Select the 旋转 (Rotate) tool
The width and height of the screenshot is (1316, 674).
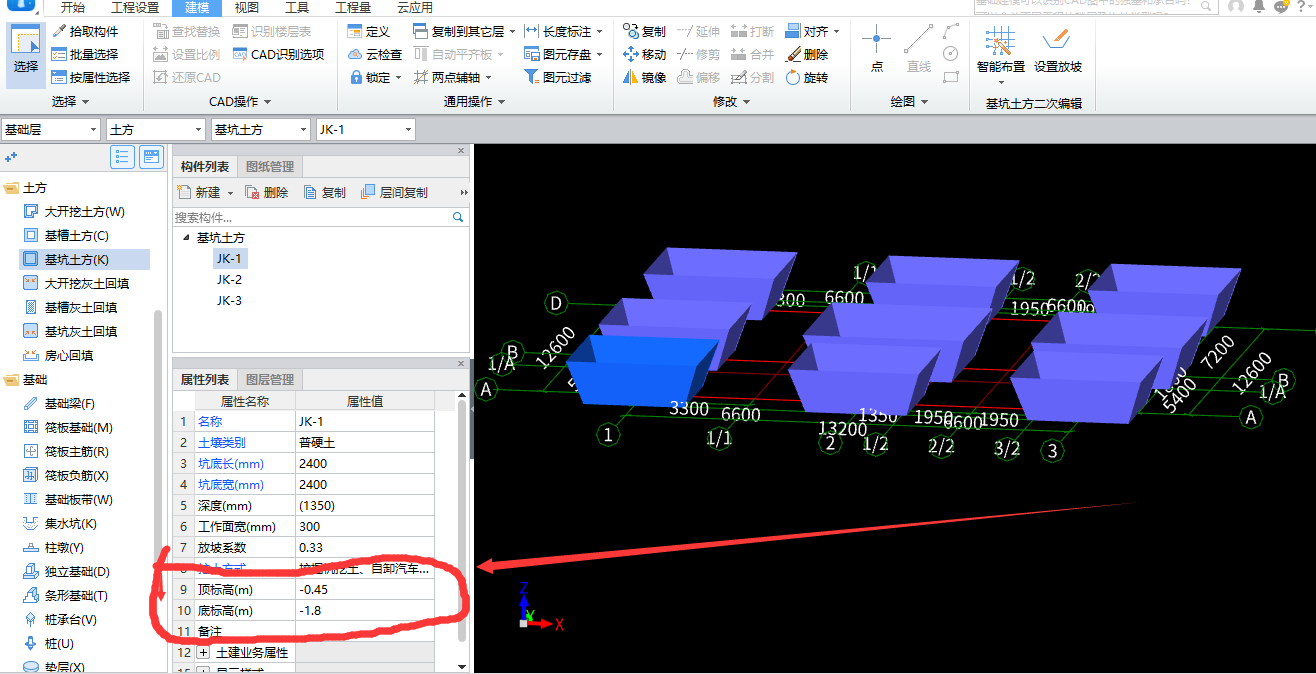pyautogui.click(x=807, y=77)
